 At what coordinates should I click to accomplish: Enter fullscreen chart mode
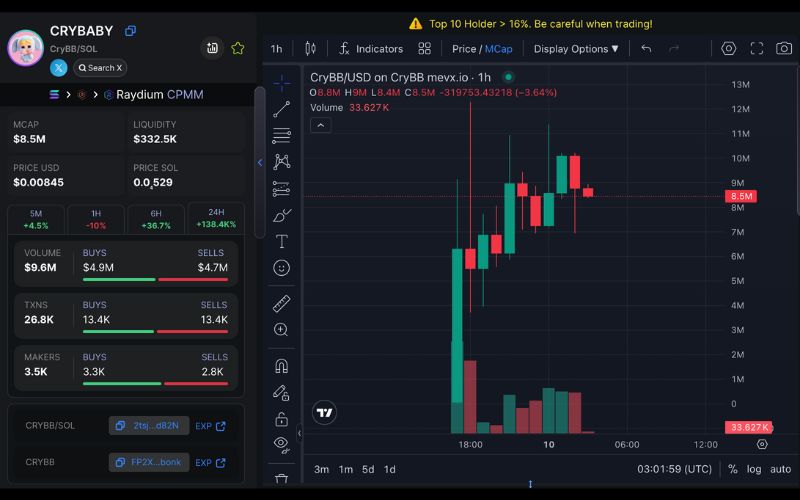(757, 48)
